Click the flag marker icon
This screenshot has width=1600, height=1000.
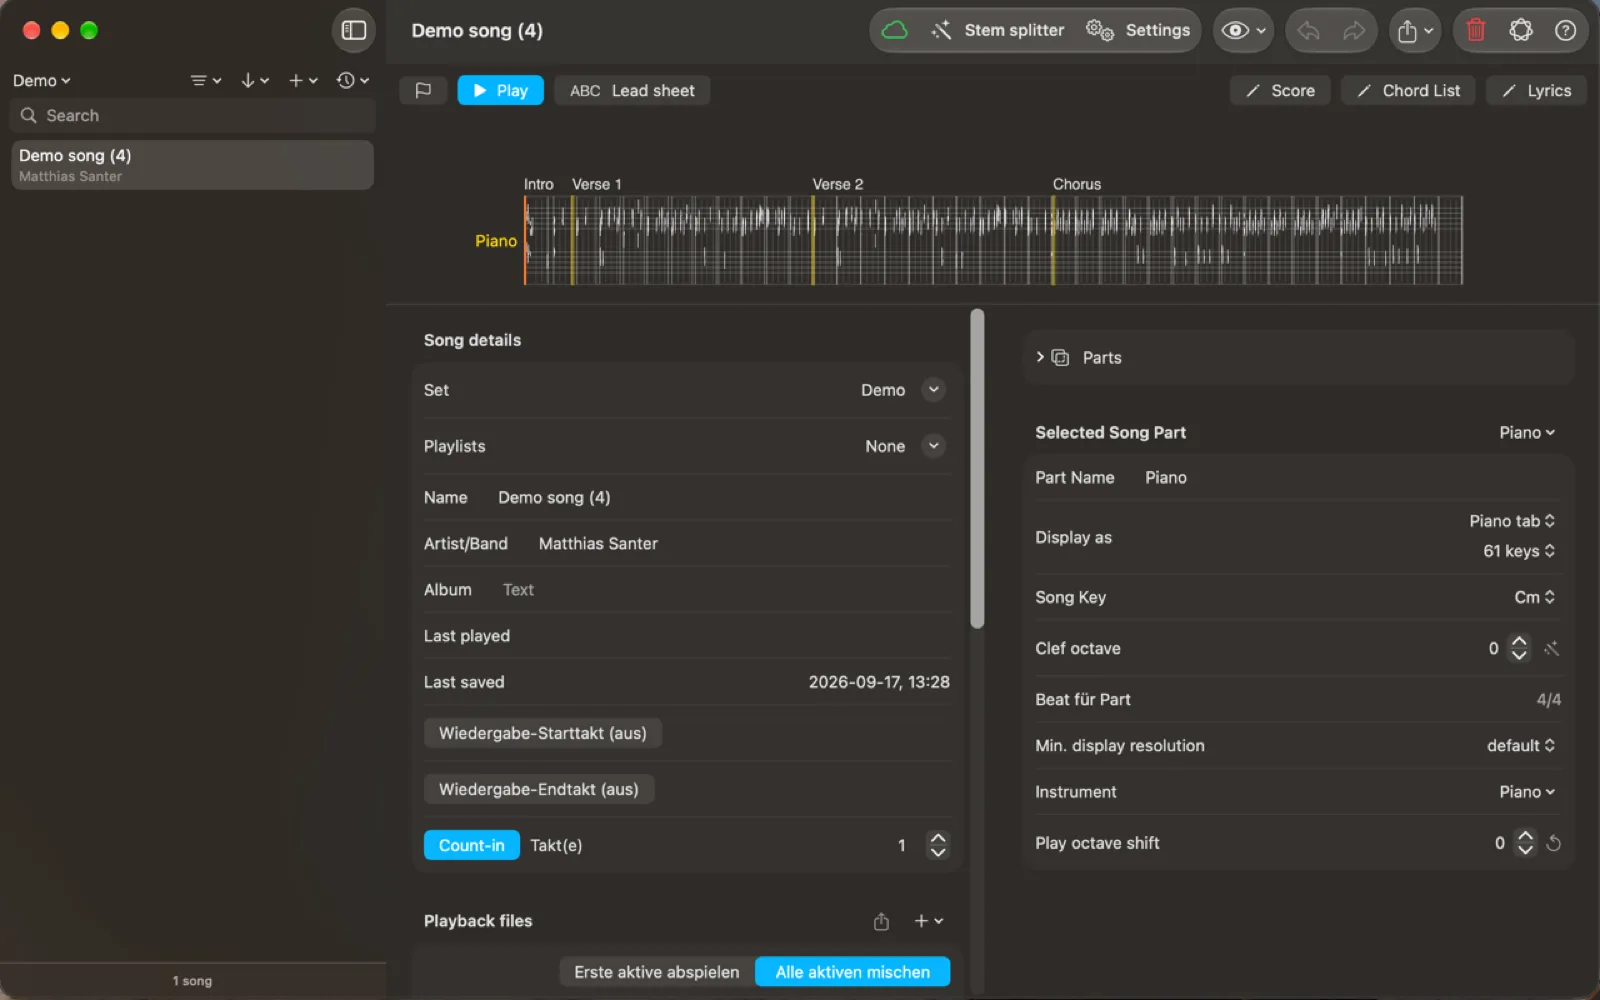pyautogui.click(x=423, y=90)
